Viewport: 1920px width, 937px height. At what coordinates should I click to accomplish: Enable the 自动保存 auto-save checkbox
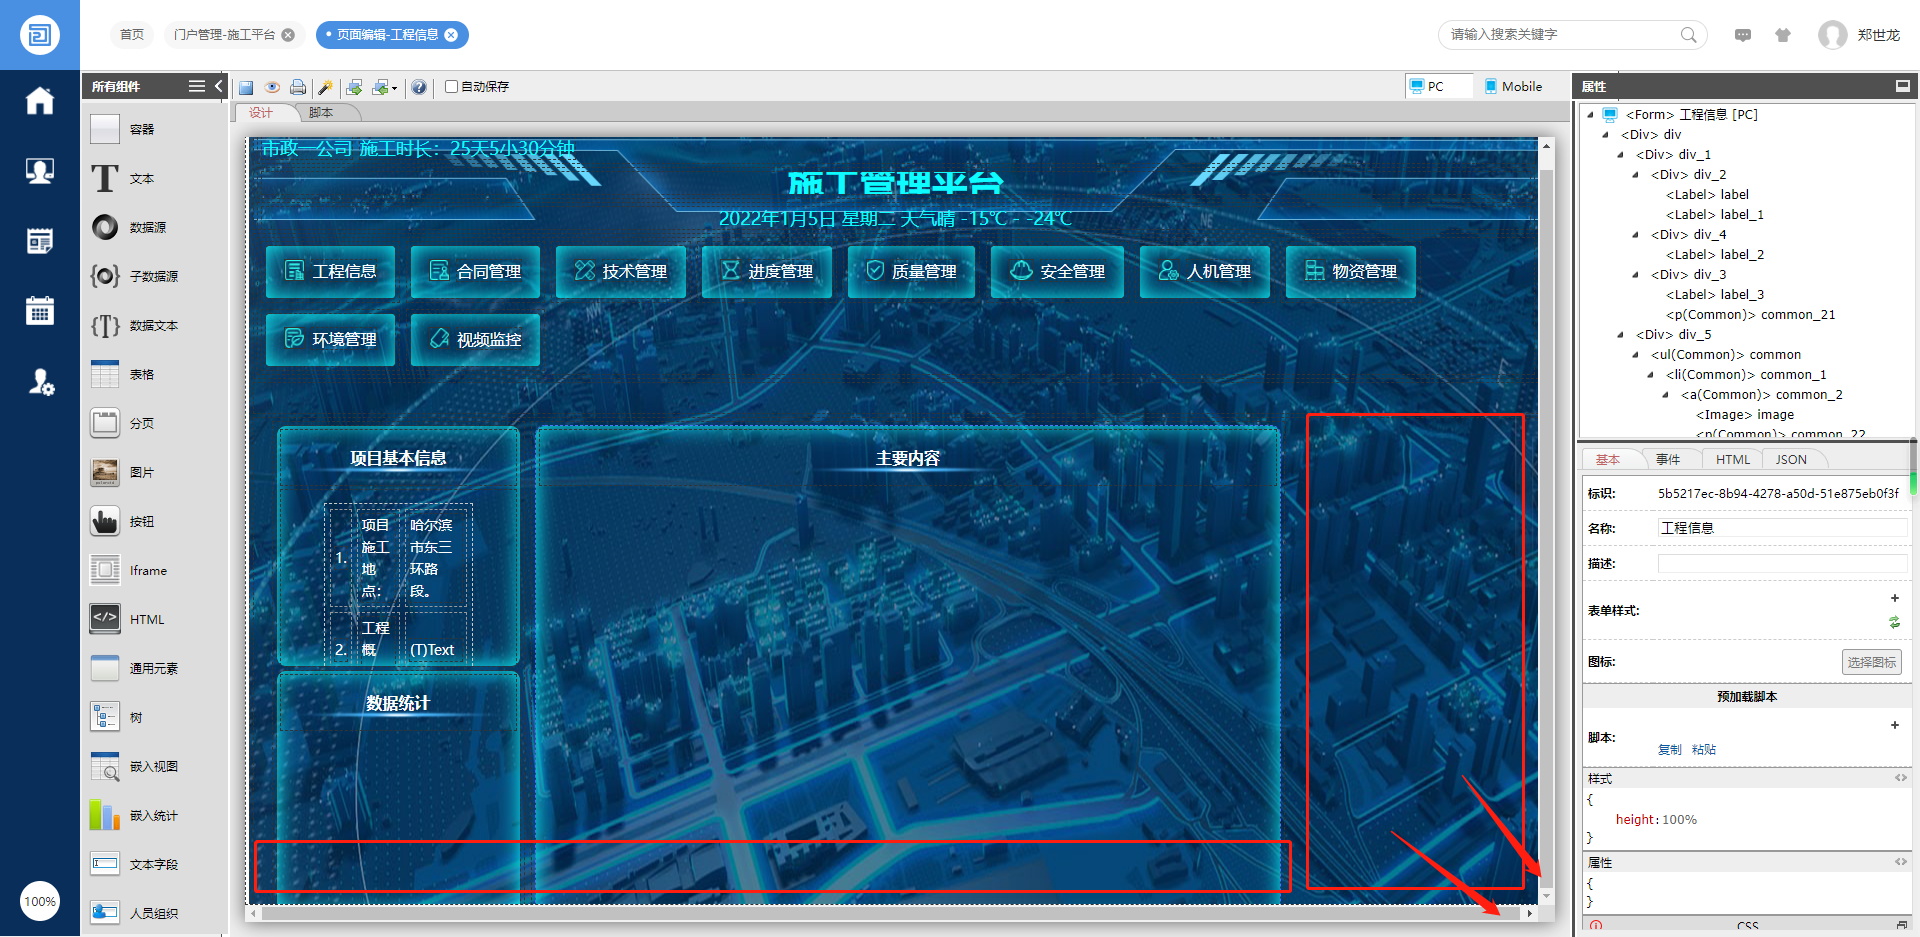(x=452, y=87)
